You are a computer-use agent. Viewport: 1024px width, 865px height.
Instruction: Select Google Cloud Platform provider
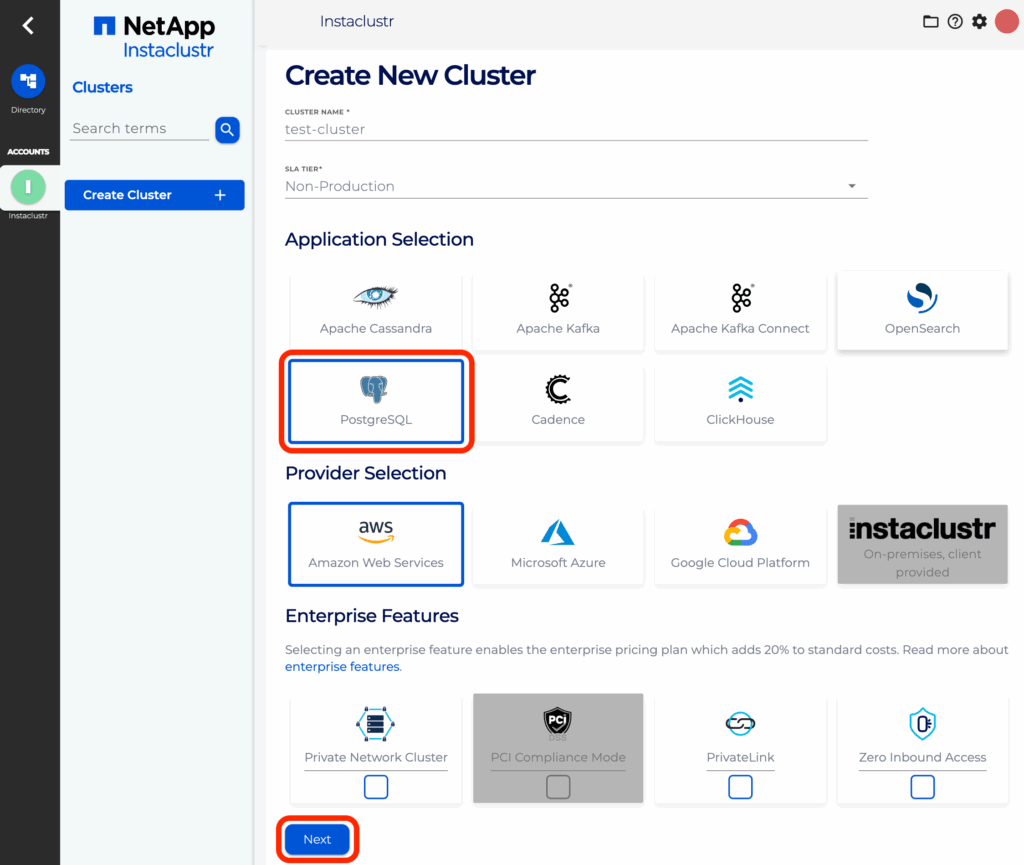(x=740, y=544)
